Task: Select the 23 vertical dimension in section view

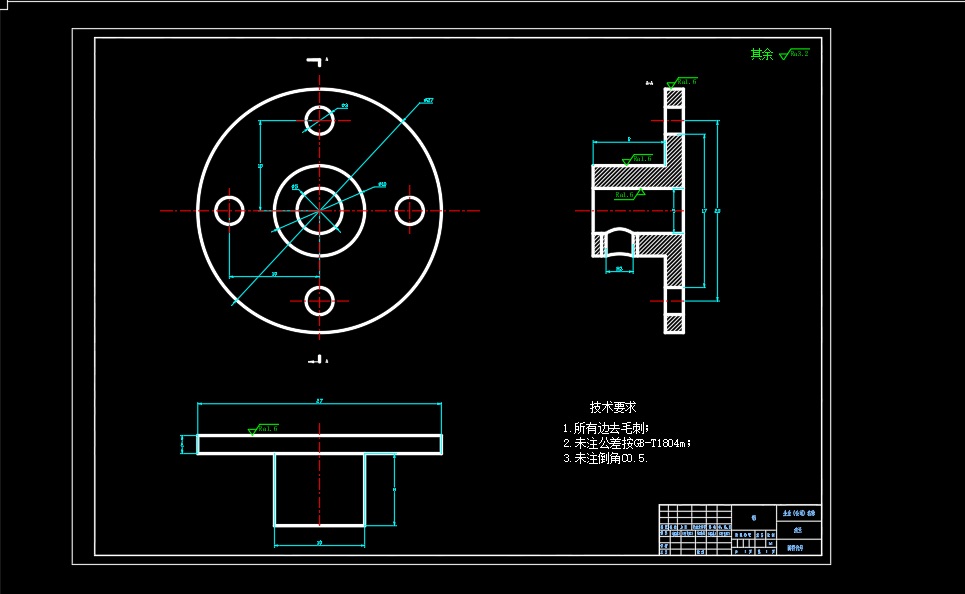Action: point(717,211)
